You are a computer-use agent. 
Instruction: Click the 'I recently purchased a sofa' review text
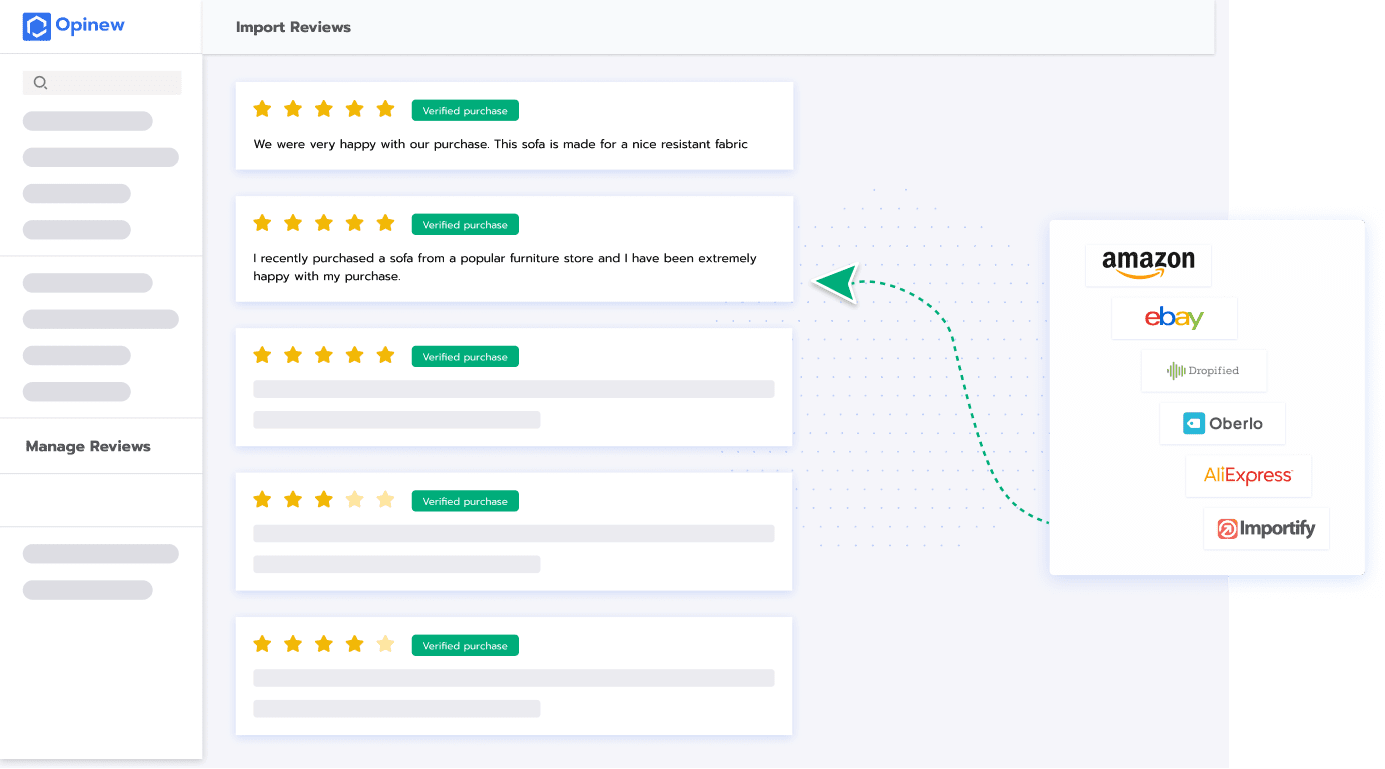pos(505,267)
